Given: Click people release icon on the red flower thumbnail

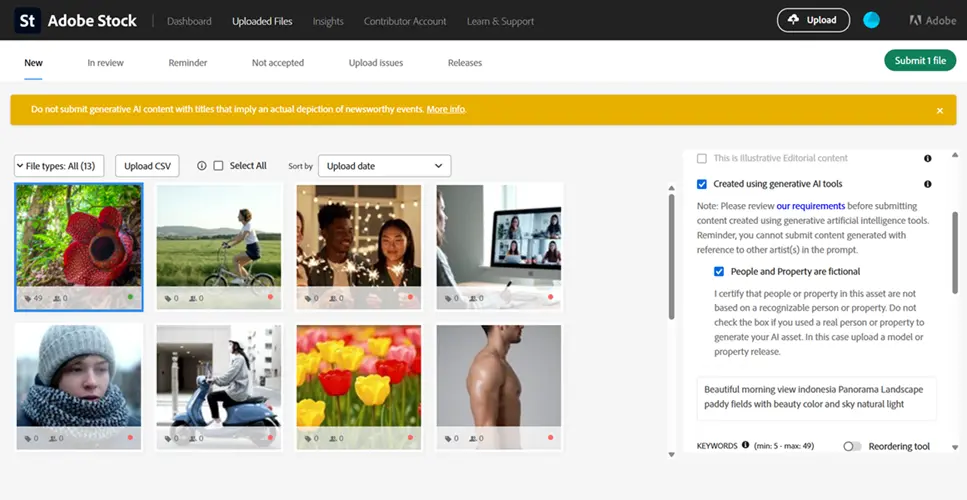Looking at the screenshot, I should click(57, 298).
